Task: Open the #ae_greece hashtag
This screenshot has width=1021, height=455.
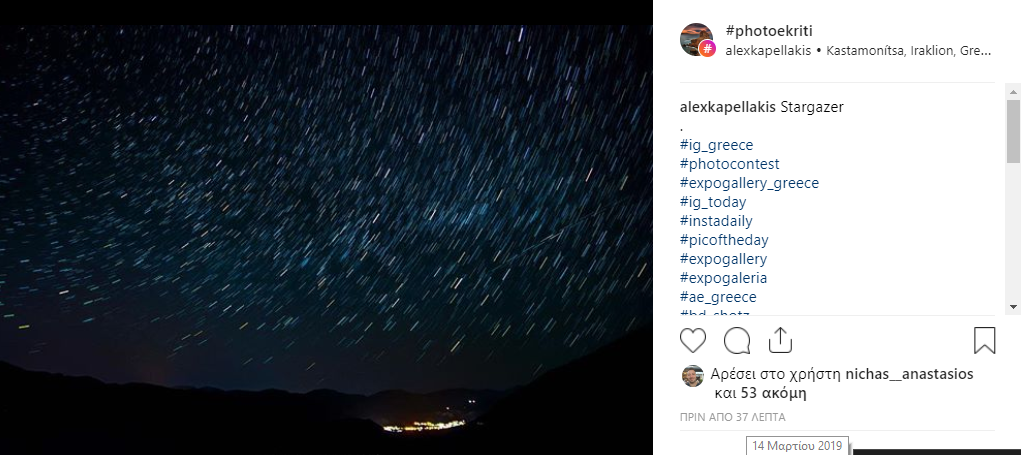Action: tap(718, 297)
